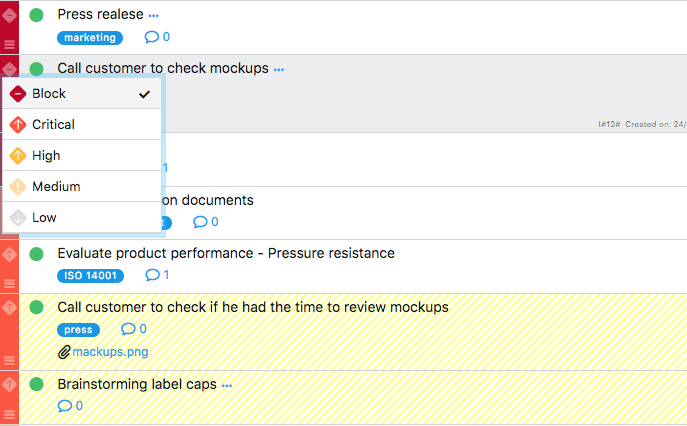Image resolution: width=687 pixels, height=426 pixels.
Task: Open comments icon under Evaluate product performance
Action: pos(152,275)
